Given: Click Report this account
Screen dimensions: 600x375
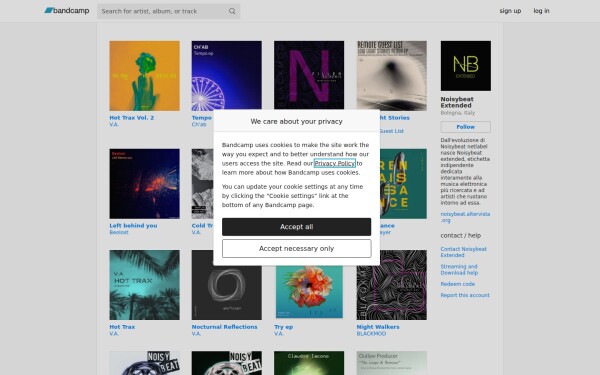Looking at the screenshot, I should click(465, 295).
